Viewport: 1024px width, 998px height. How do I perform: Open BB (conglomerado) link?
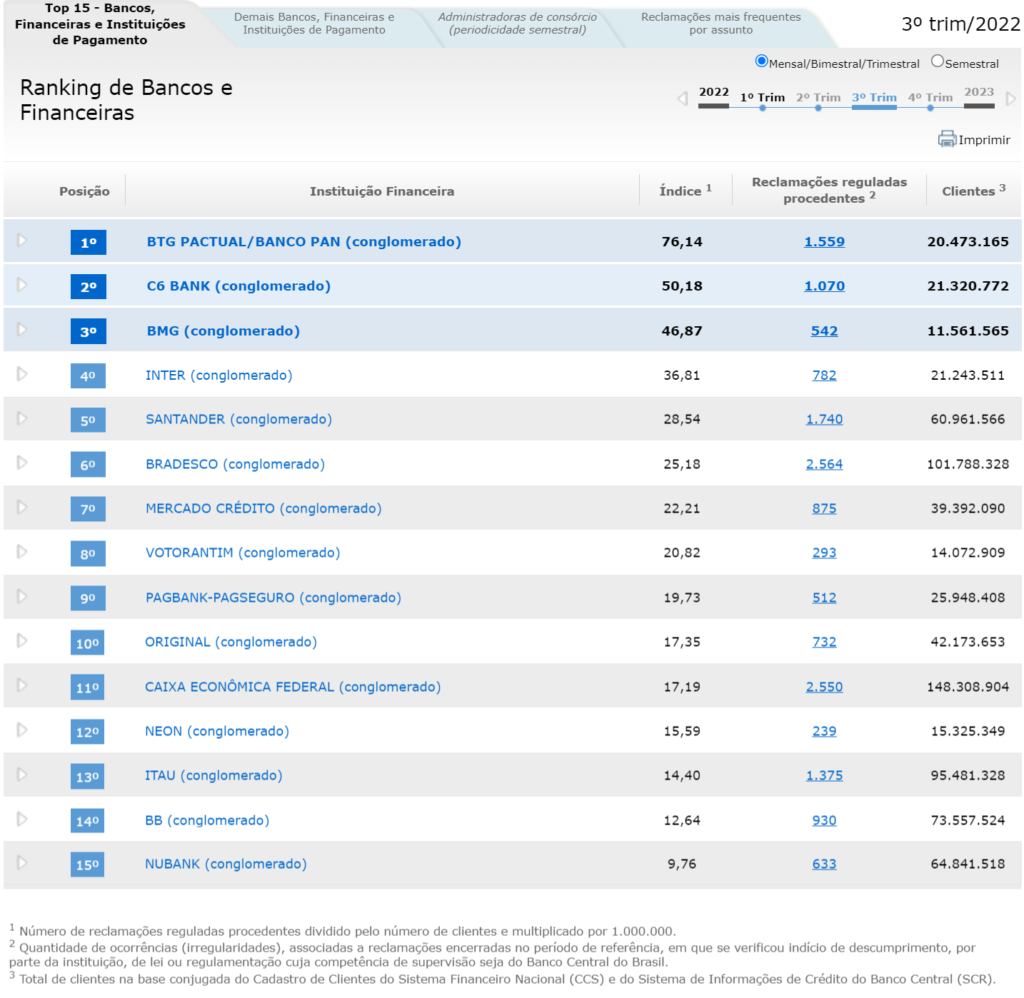(x=207, y=820)
